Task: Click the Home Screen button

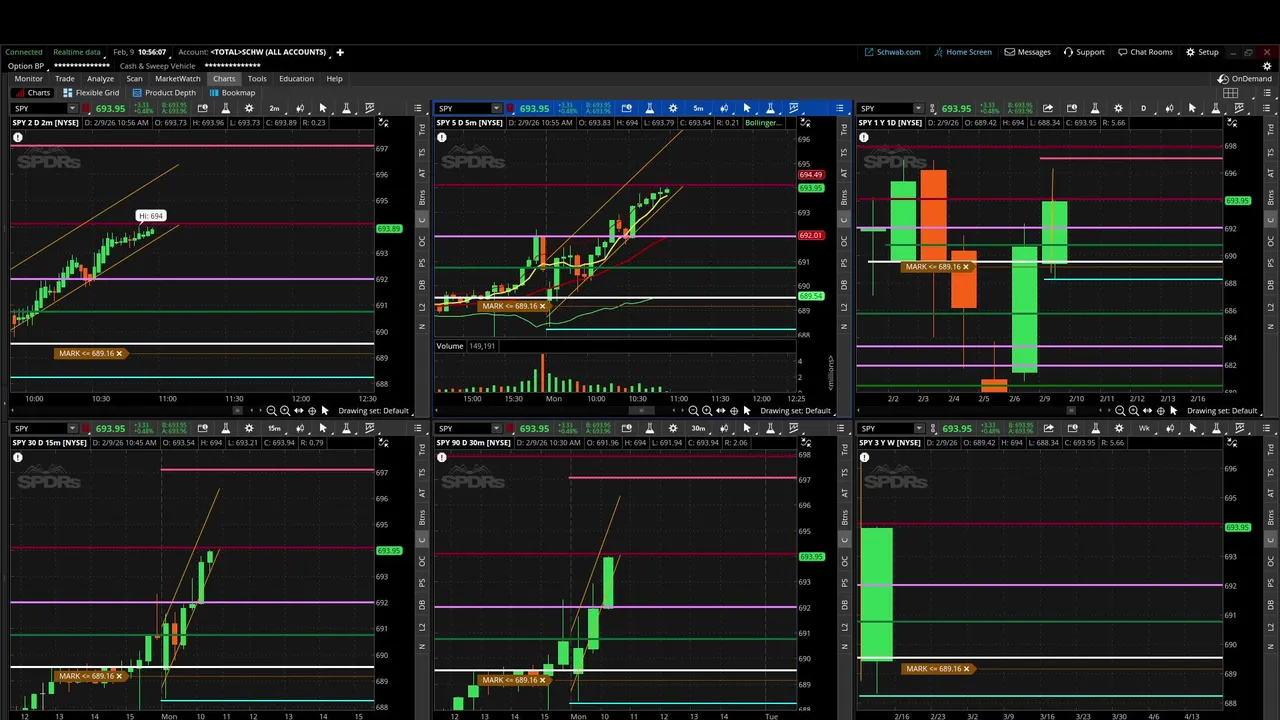Action: [x=962, y=52]
